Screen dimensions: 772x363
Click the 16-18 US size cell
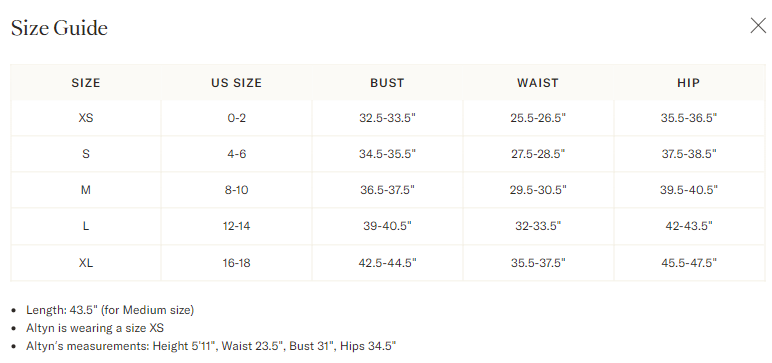[x=236, y=263]
